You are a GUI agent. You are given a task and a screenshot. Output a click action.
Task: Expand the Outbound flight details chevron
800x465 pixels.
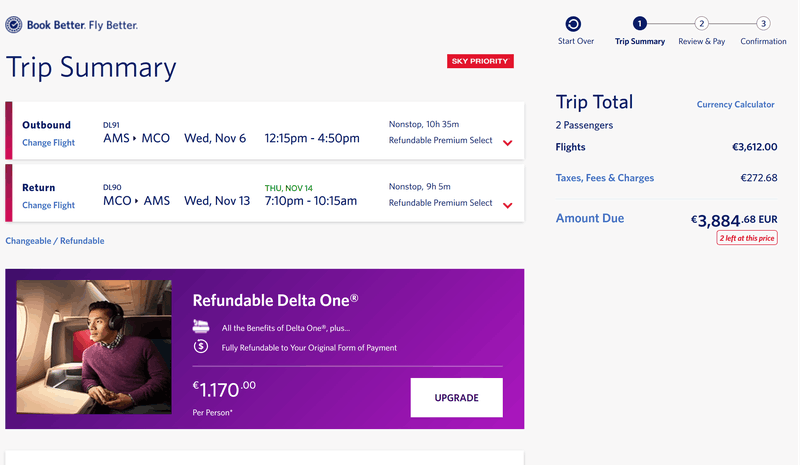click(508, 143)
